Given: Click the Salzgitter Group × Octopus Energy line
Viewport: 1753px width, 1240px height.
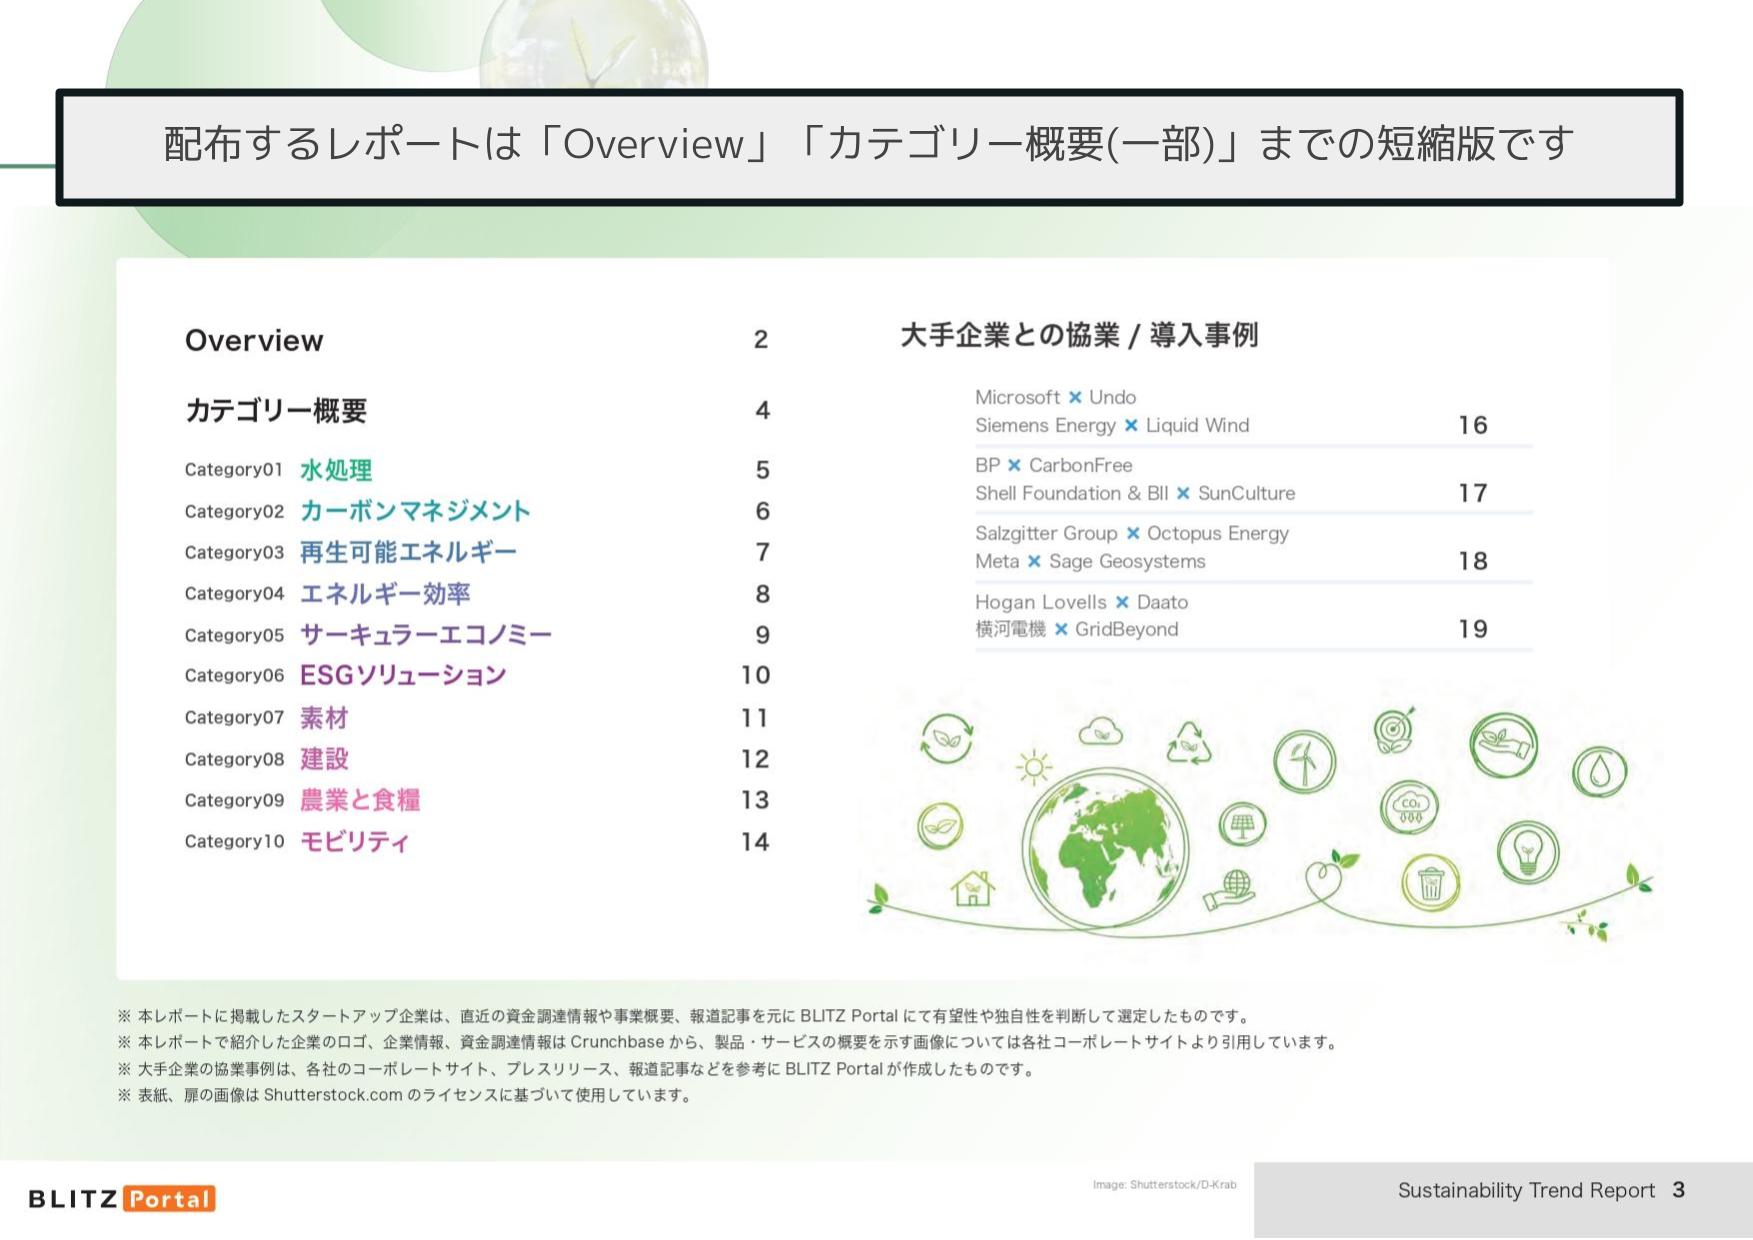Looking at the screenshot, I should pos(1132,534).
